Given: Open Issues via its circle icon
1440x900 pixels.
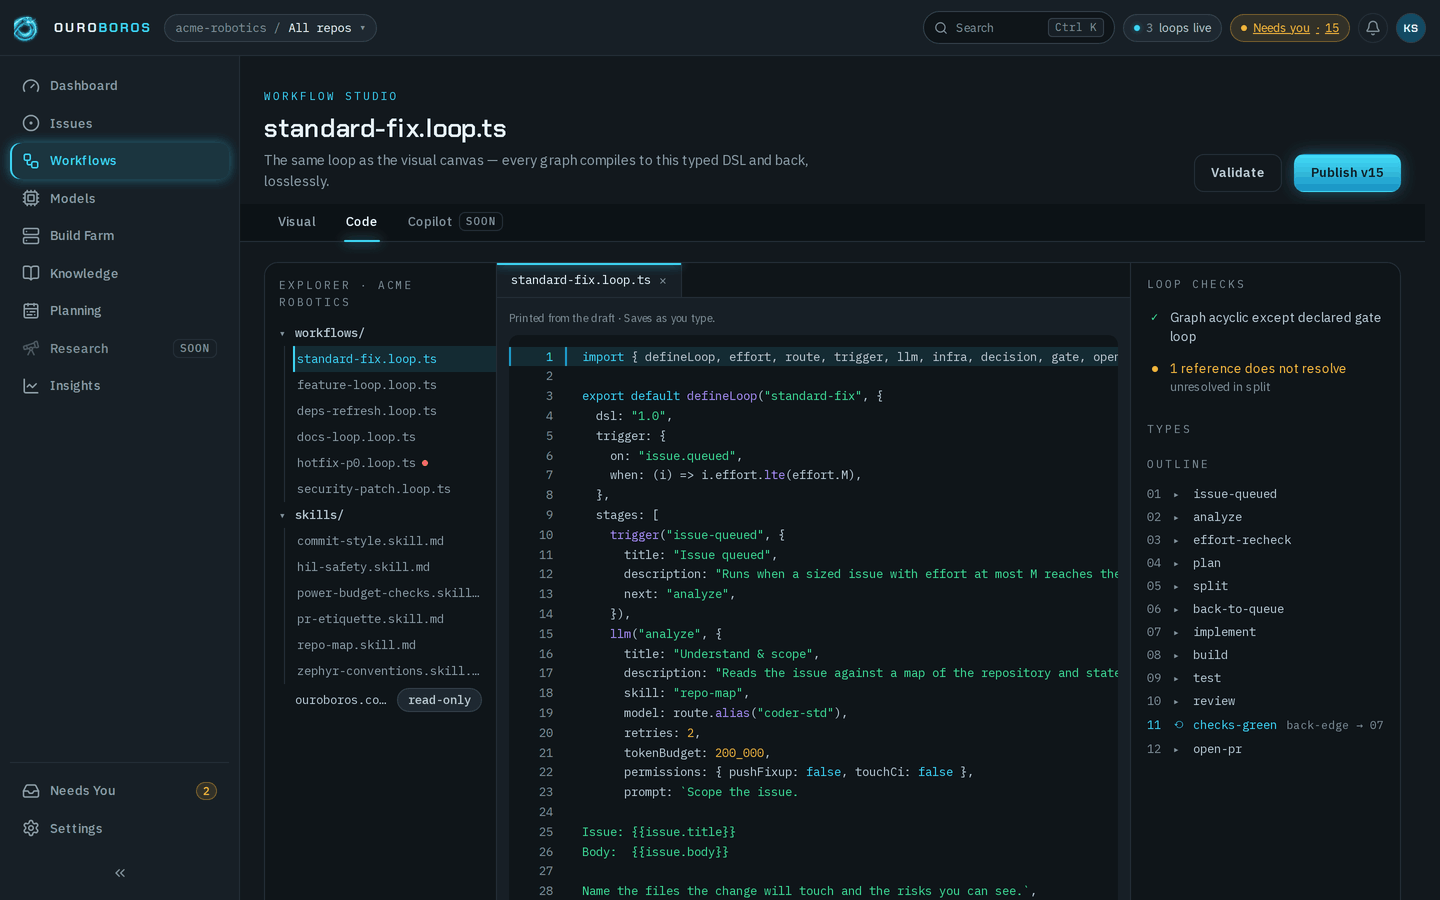Looking at the screenshot, I should click(x=31, y=123).
